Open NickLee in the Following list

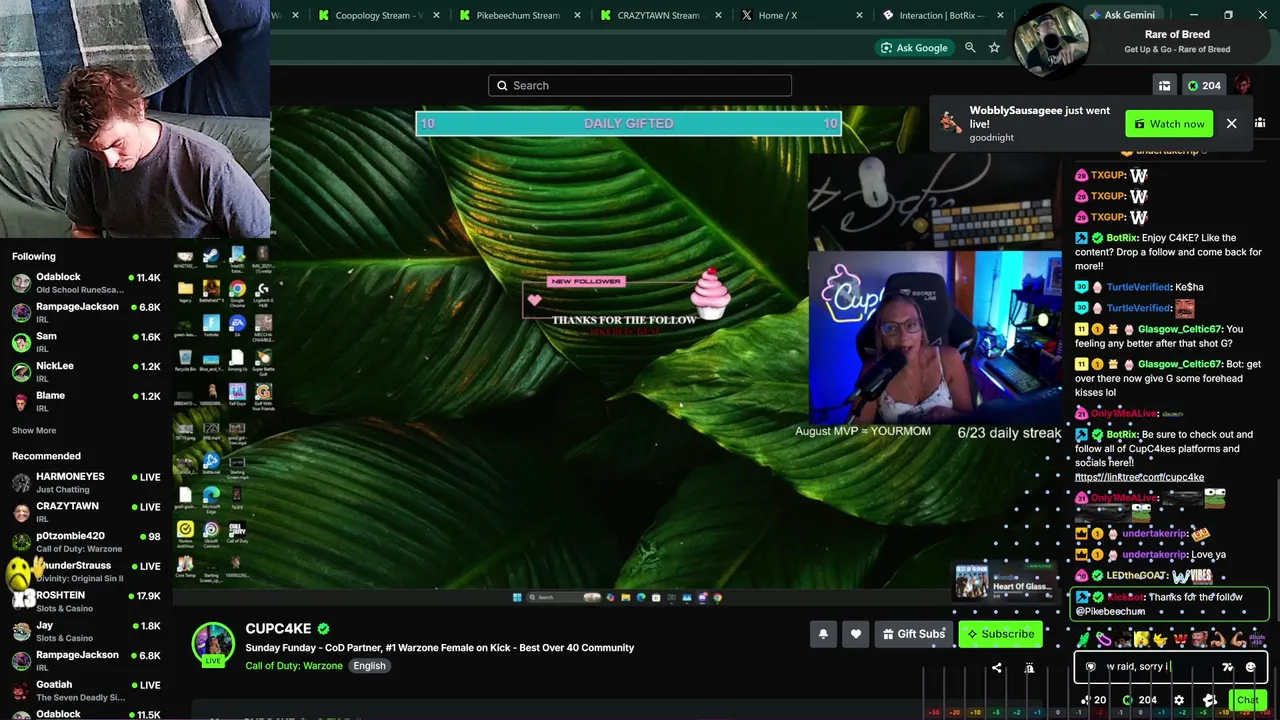click(x=86, y=372)
